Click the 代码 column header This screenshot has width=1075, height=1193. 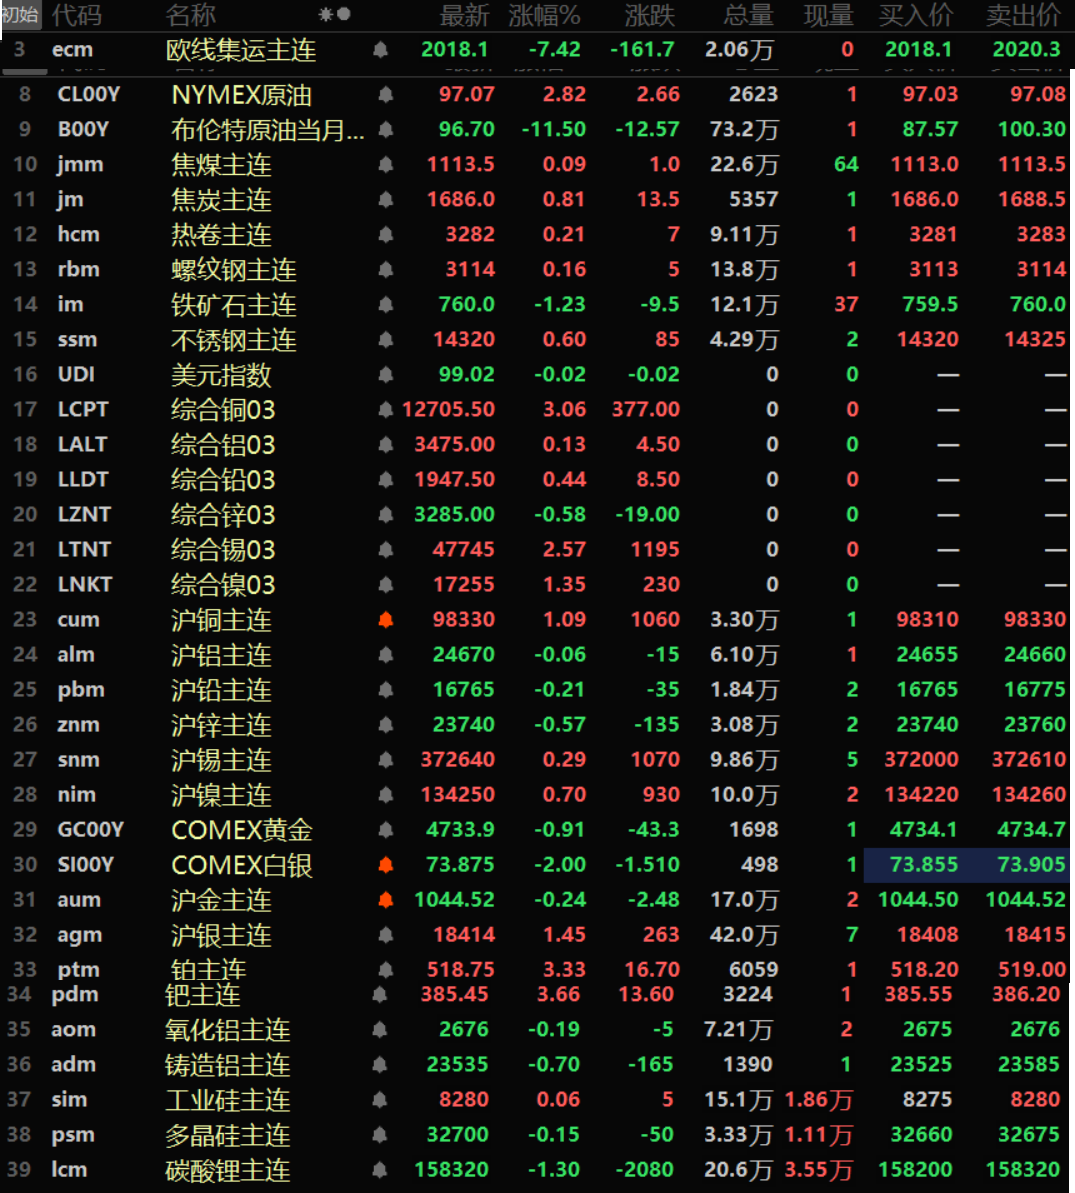pos(77,15)
